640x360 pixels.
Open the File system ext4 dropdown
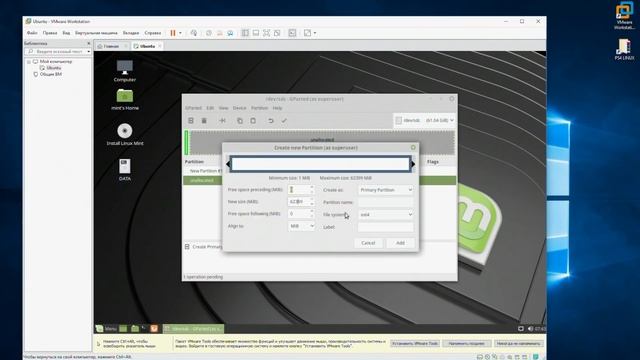[386, 214]
